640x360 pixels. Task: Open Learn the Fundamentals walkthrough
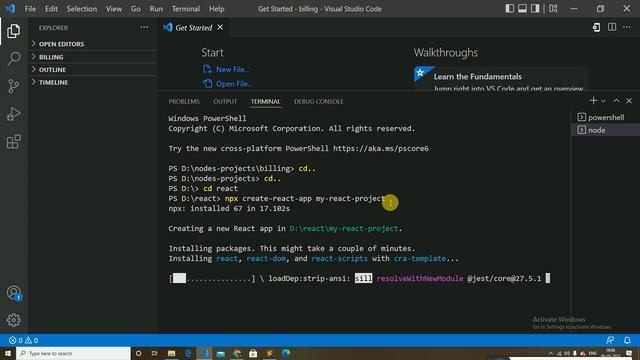(x=500, y=79)
